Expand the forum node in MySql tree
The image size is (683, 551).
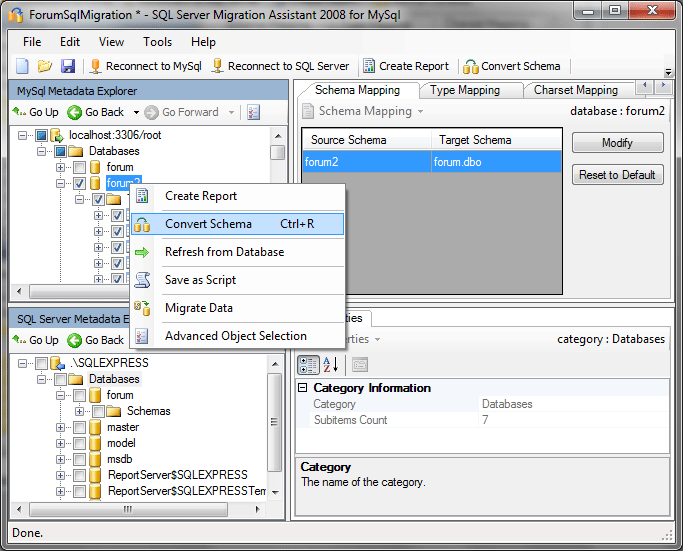point(61,167)
